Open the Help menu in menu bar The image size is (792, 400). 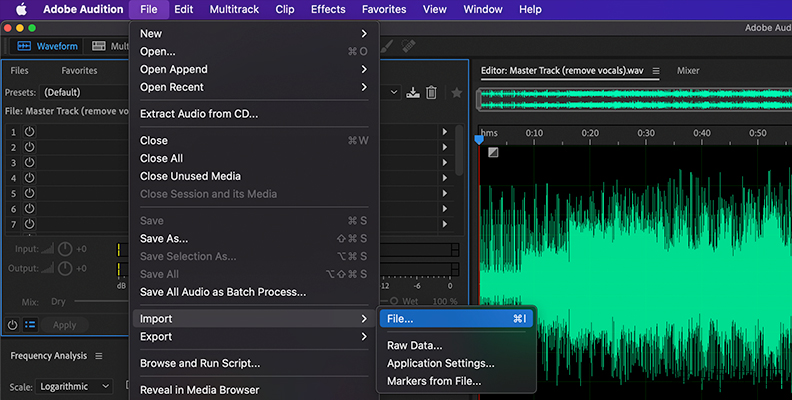[530, 9]
